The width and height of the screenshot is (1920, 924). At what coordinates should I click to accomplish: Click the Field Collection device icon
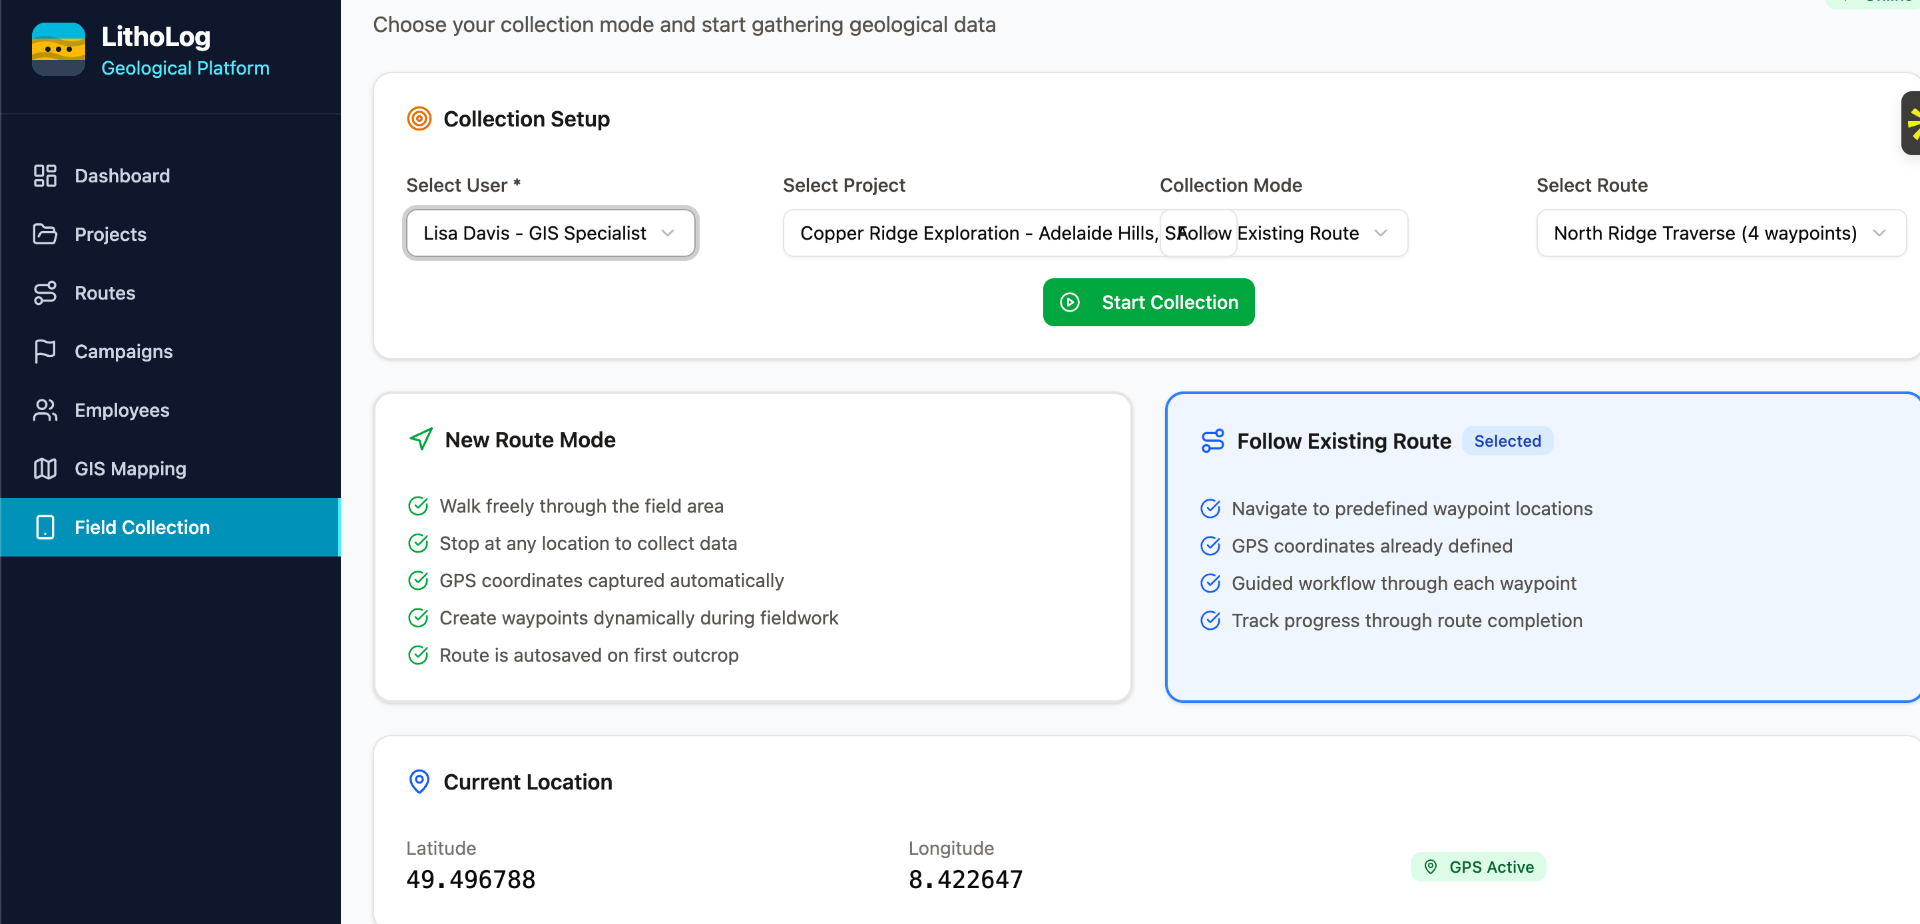(x=45, y=527)
